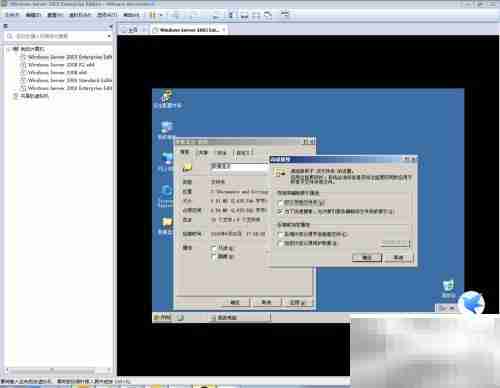
Task: Enable encrypt contents to protect data
Action: click(x=280, y=244)
